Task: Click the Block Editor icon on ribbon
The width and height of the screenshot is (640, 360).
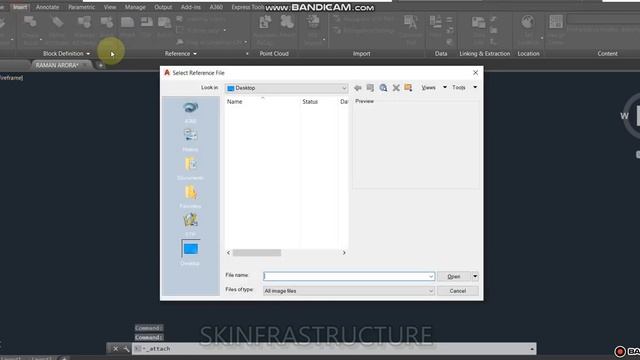Action: (107, 22)
